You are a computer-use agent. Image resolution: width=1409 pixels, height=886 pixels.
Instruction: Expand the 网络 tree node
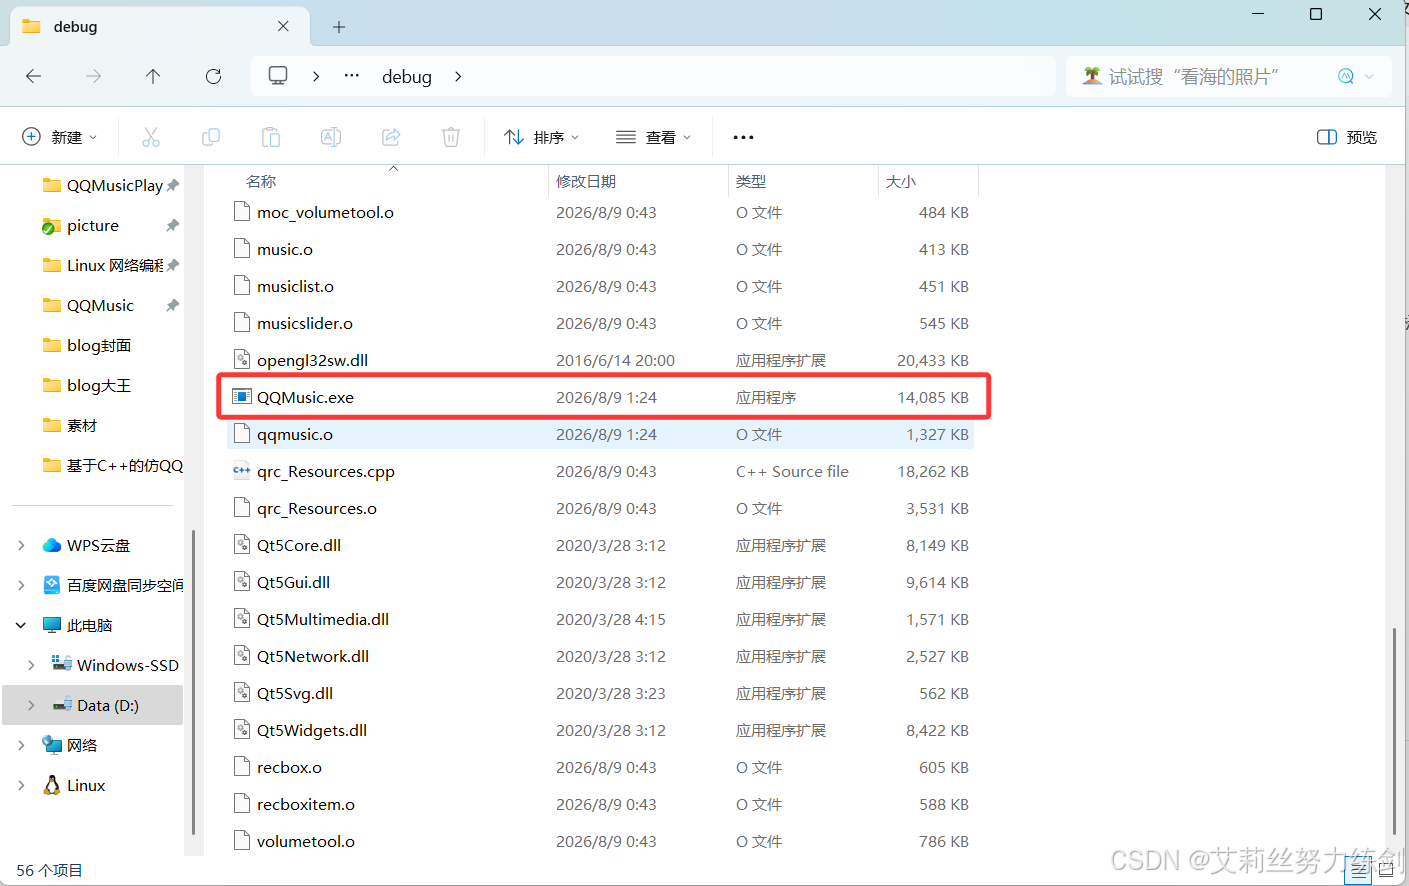point(21,745)
